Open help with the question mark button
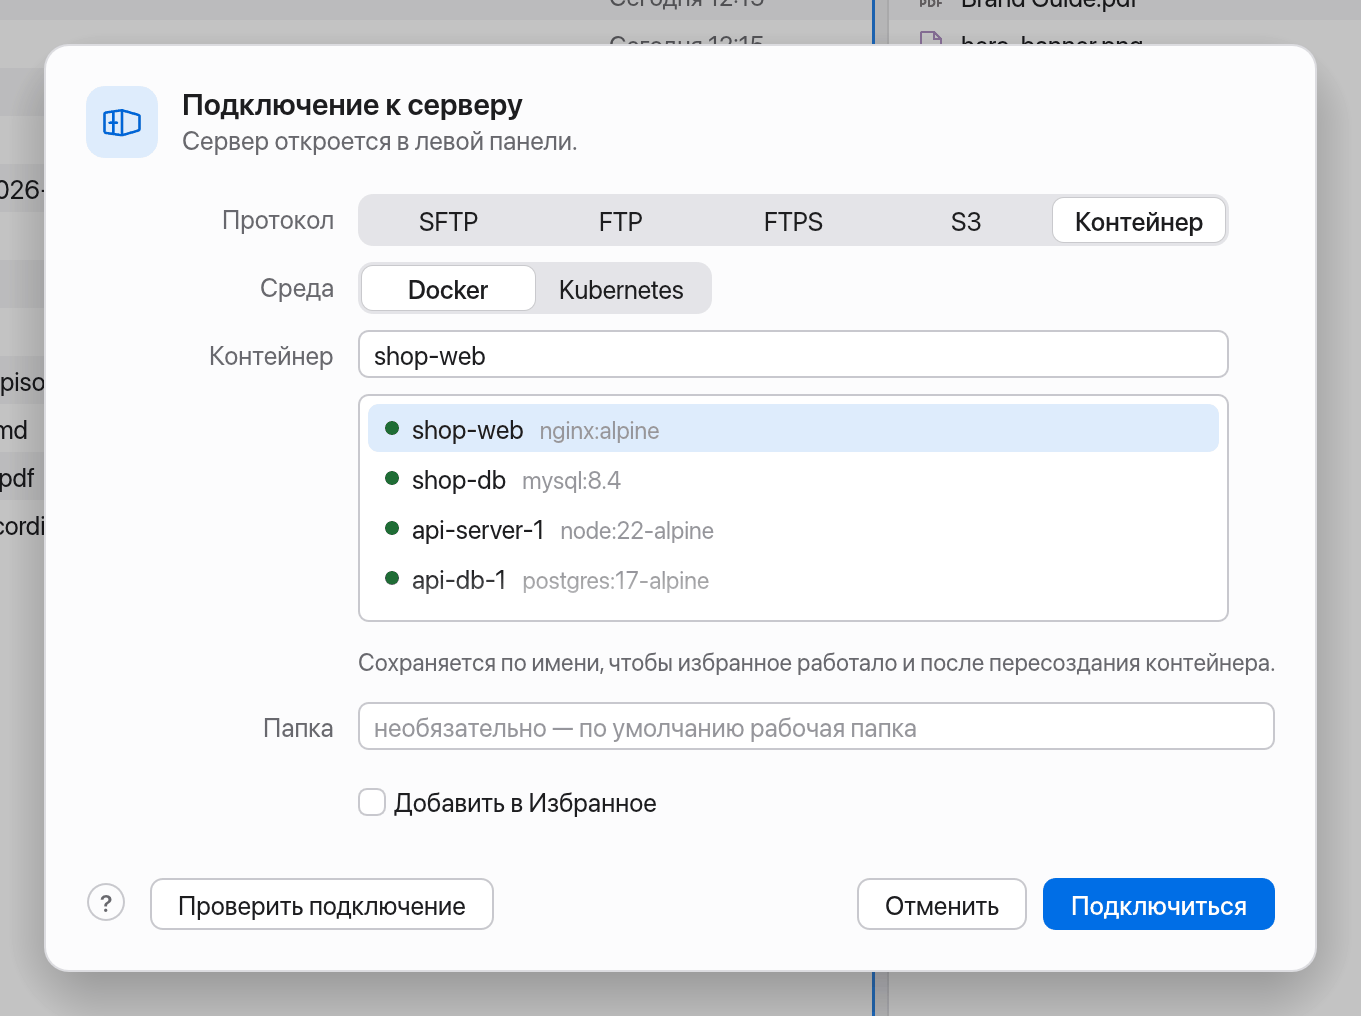This screenshot has width=1361, height=1016. tap(106, 903)
